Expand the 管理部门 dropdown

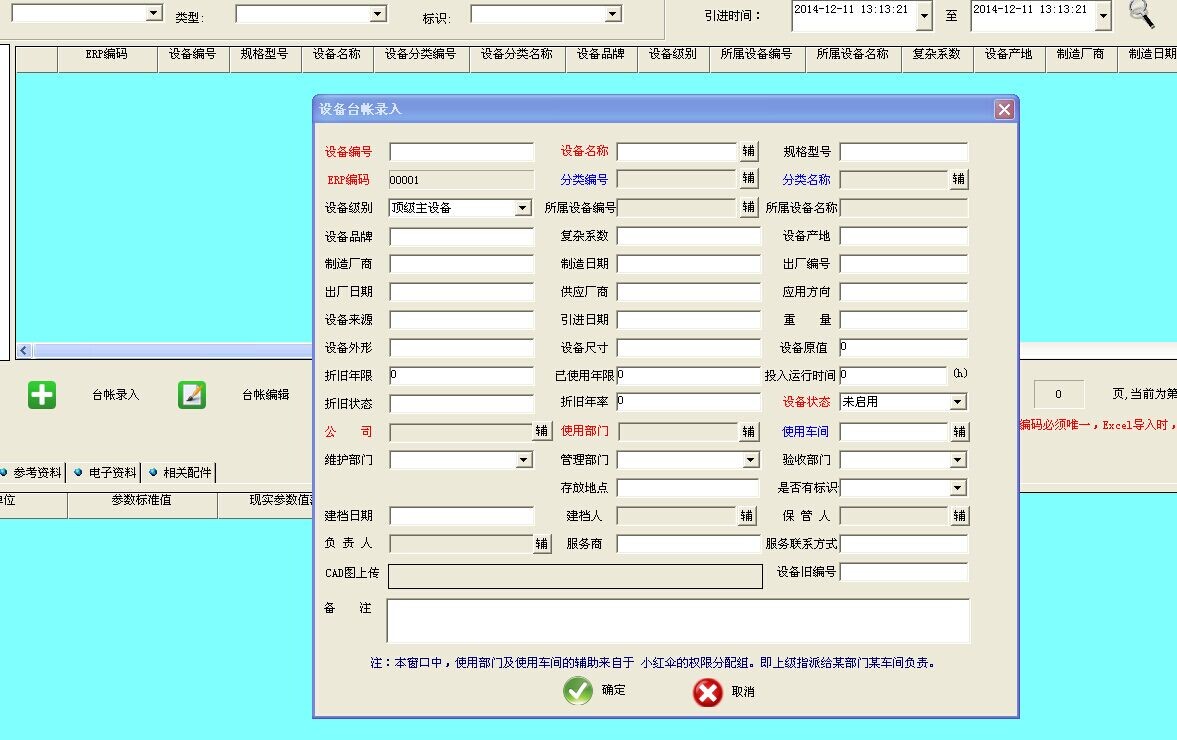point(751,459)
